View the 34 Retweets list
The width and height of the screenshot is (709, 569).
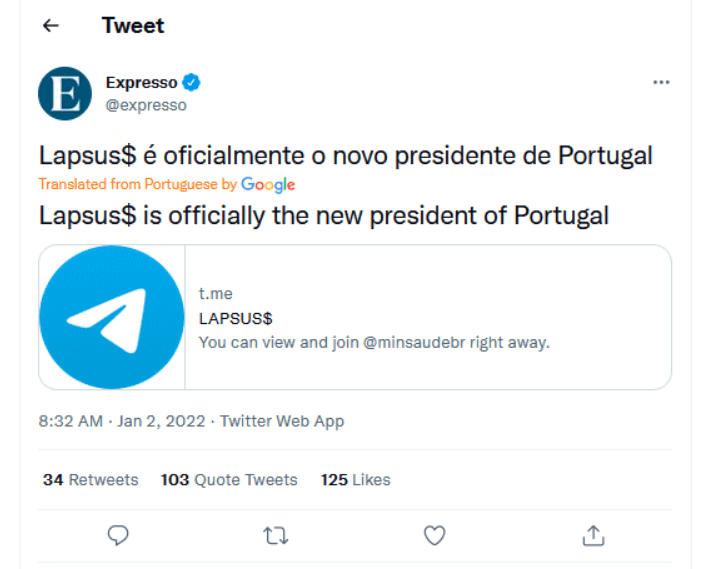[91, 479]
